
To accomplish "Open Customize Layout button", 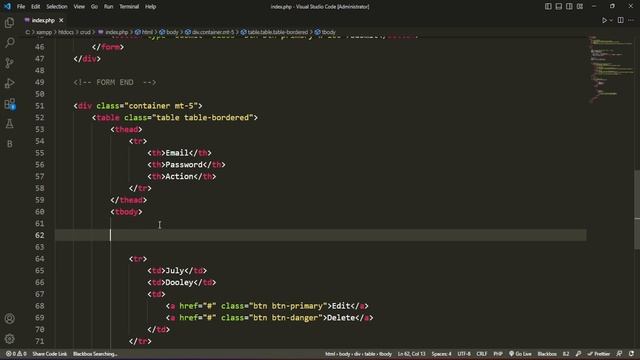I will (x=580, y=7).
